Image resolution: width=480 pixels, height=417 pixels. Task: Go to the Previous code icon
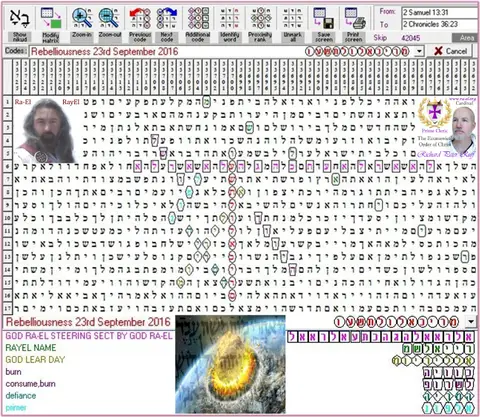pyautogui.click(x=140, y=18)
